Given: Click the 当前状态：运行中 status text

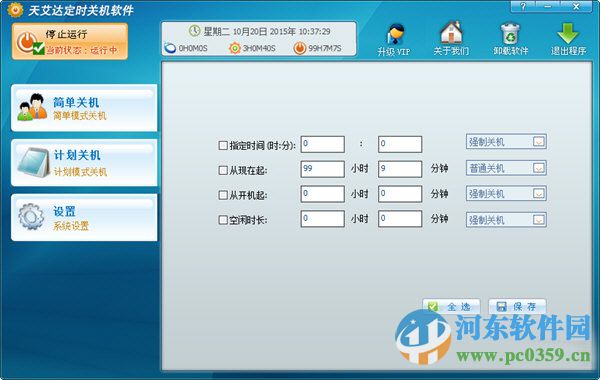Looking at the screenshot, I should point(82,50).
